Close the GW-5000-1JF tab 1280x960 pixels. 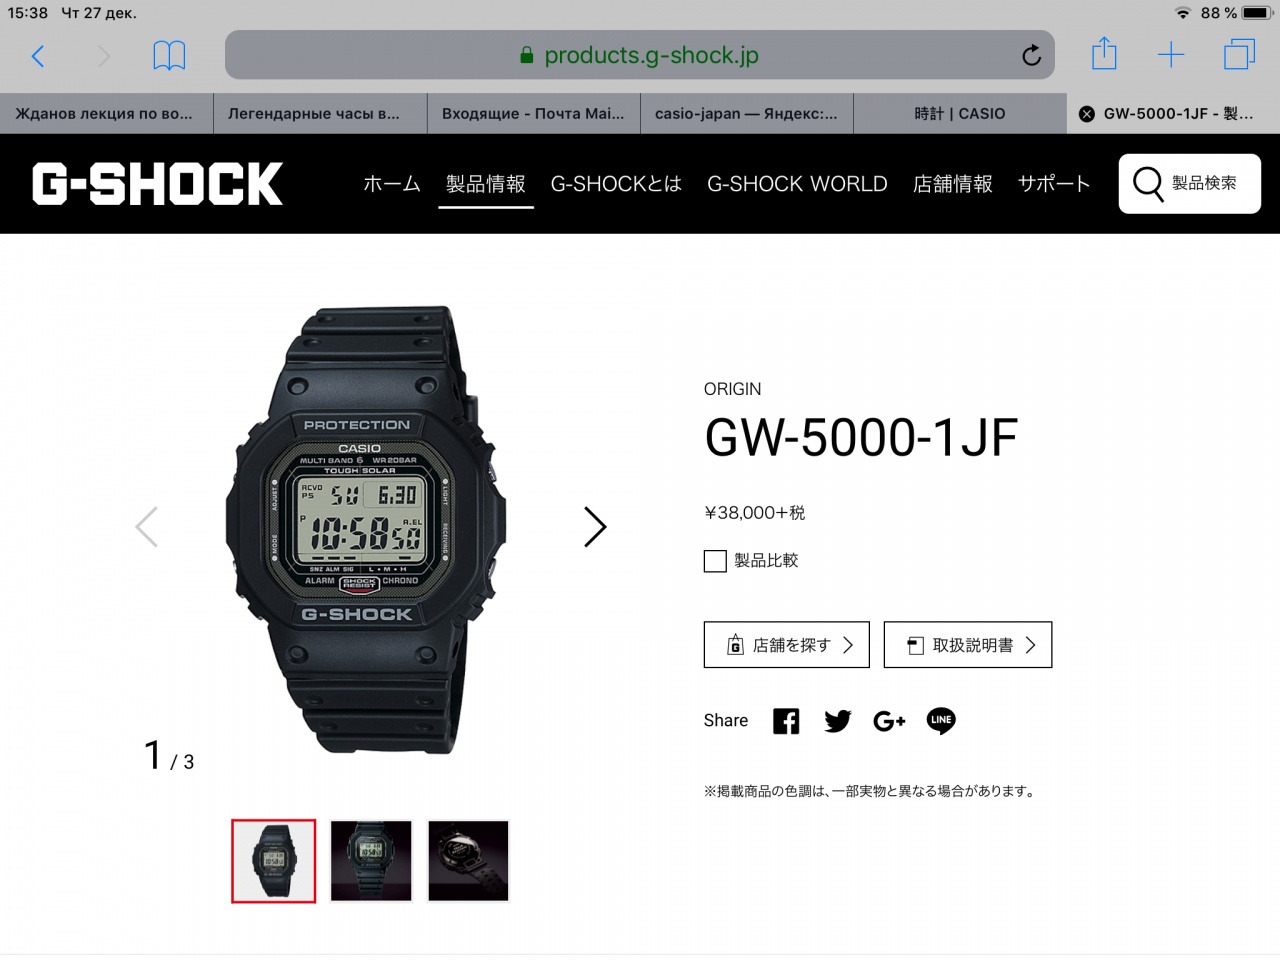click(1087, 114)
